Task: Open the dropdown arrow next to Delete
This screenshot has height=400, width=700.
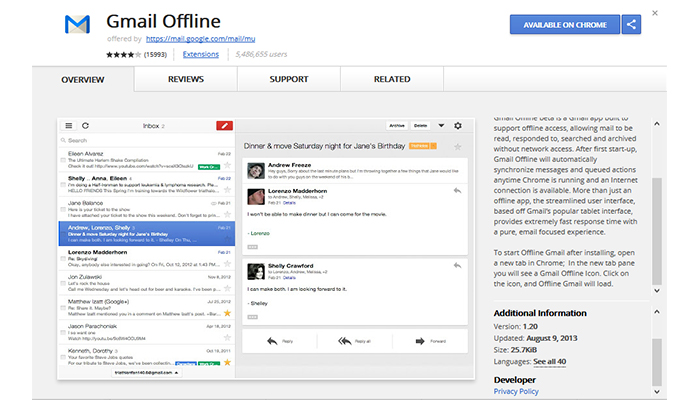Action: (x=441, y=126)
